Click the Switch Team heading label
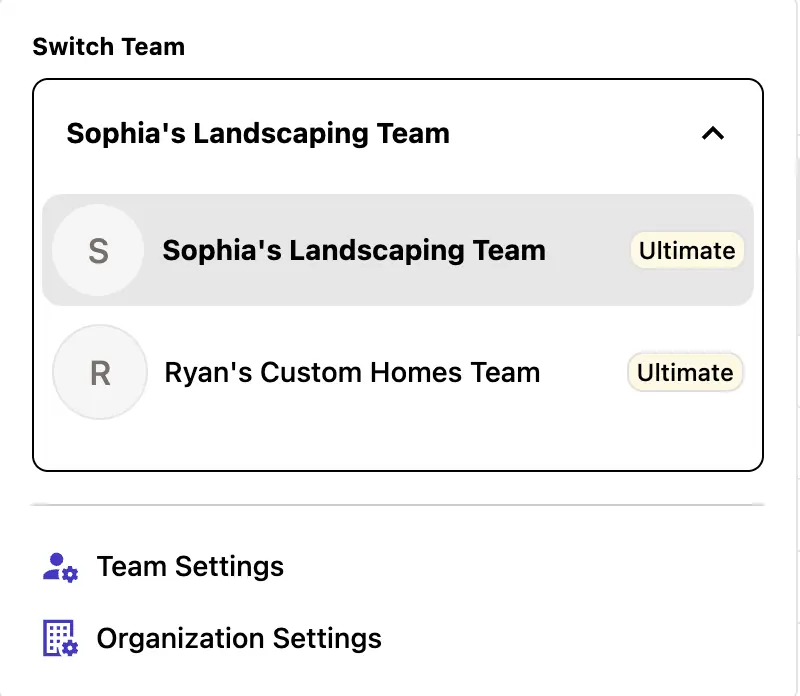800x696 pixels. click(108, 47)
